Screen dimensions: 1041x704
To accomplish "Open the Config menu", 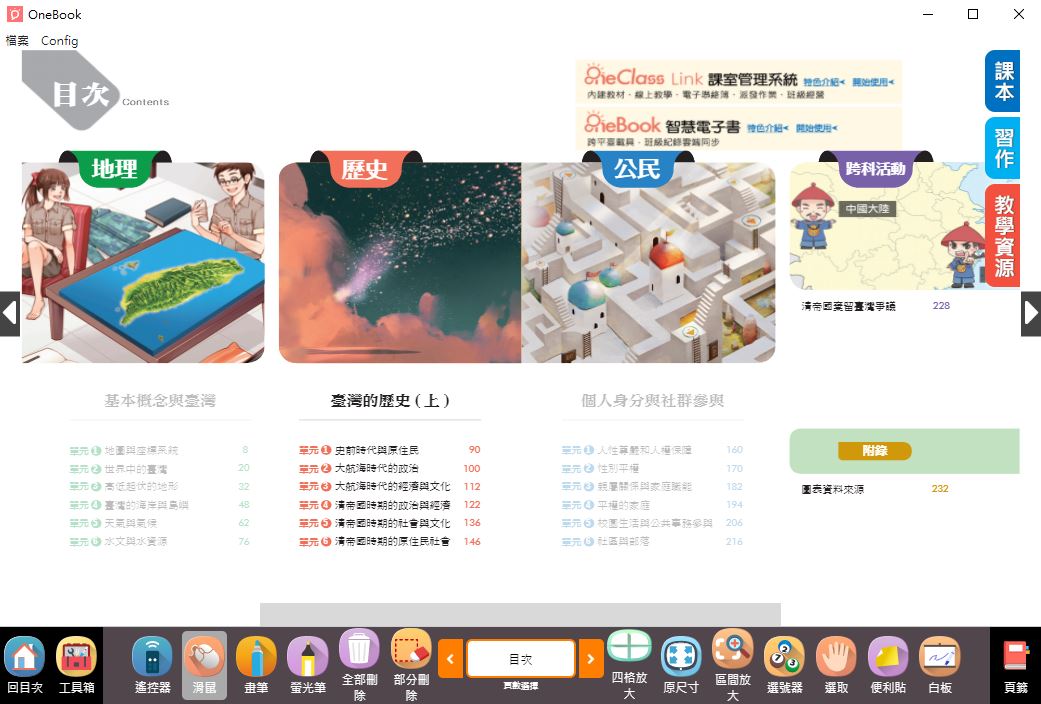I will point(60,41).
